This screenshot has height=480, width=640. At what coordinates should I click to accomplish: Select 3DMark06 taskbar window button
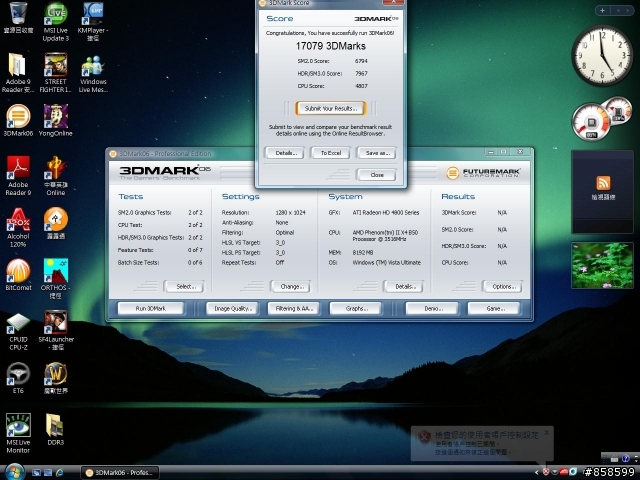(x=120, y=473)
